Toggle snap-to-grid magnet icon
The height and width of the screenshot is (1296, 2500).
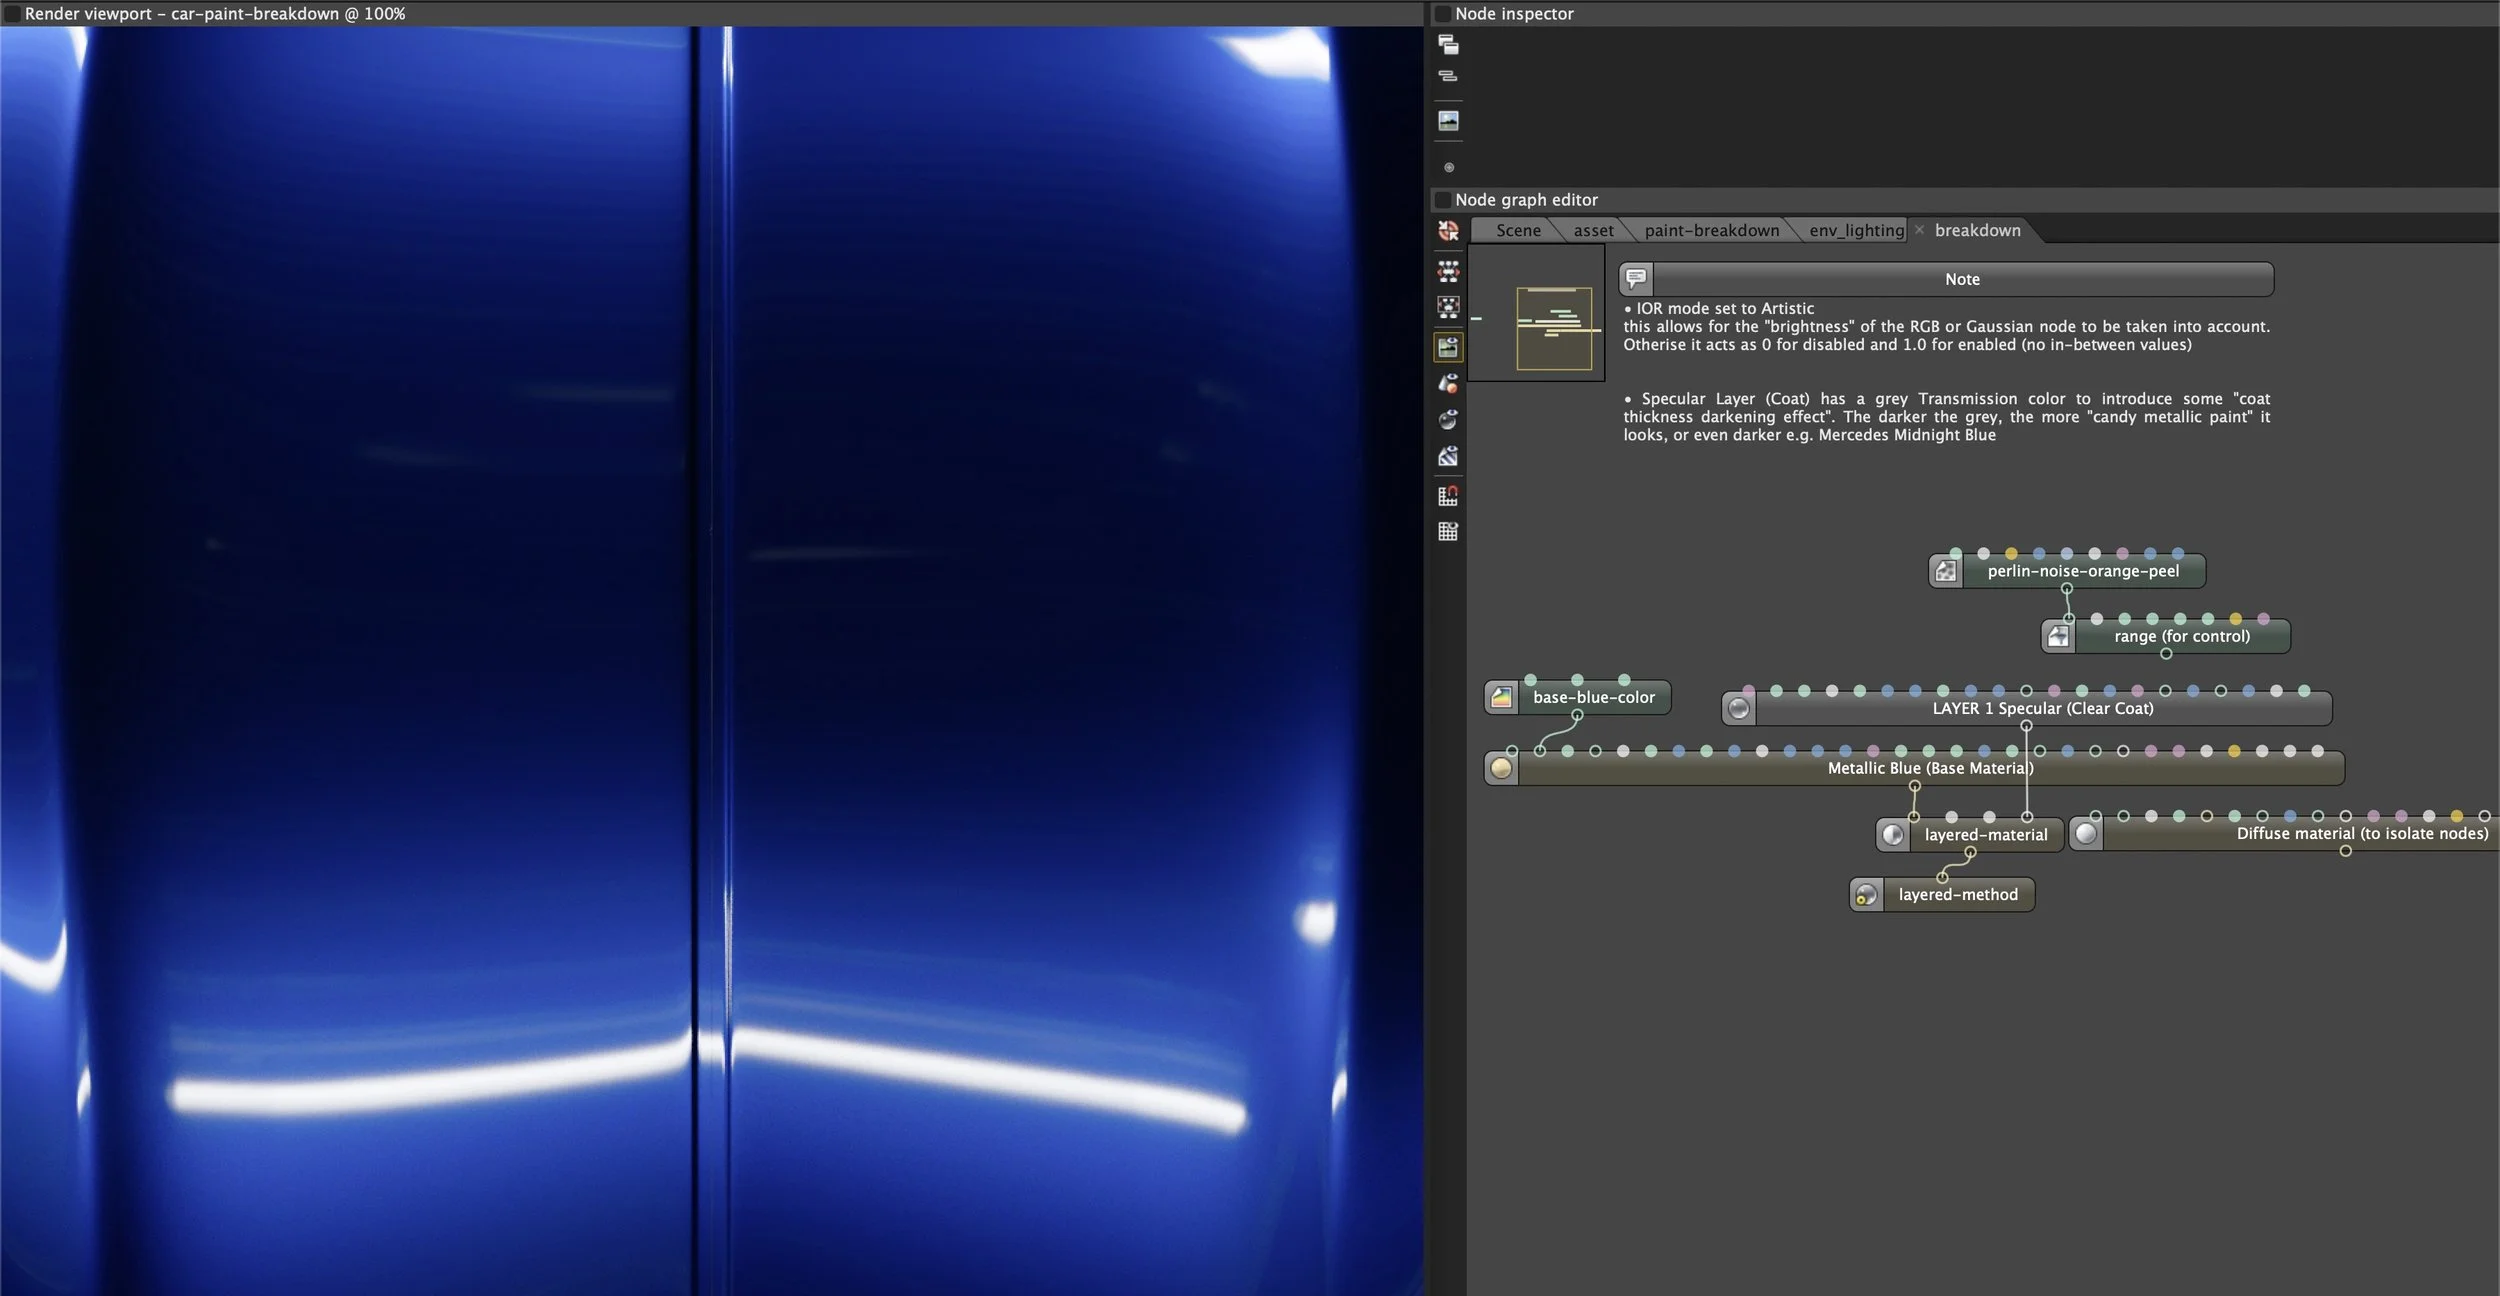coord(1448,495)
